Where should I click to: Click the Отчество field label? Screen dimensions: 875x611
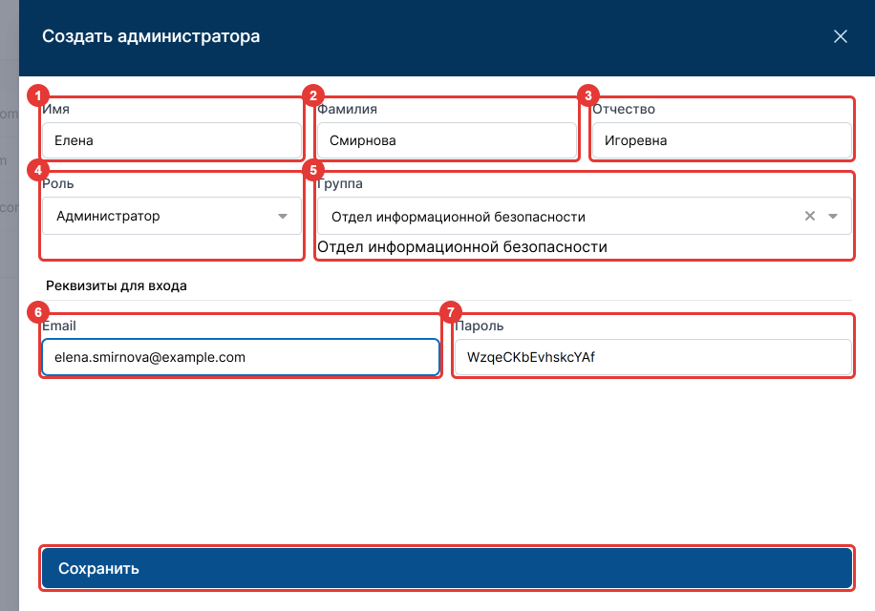[624, 109]
